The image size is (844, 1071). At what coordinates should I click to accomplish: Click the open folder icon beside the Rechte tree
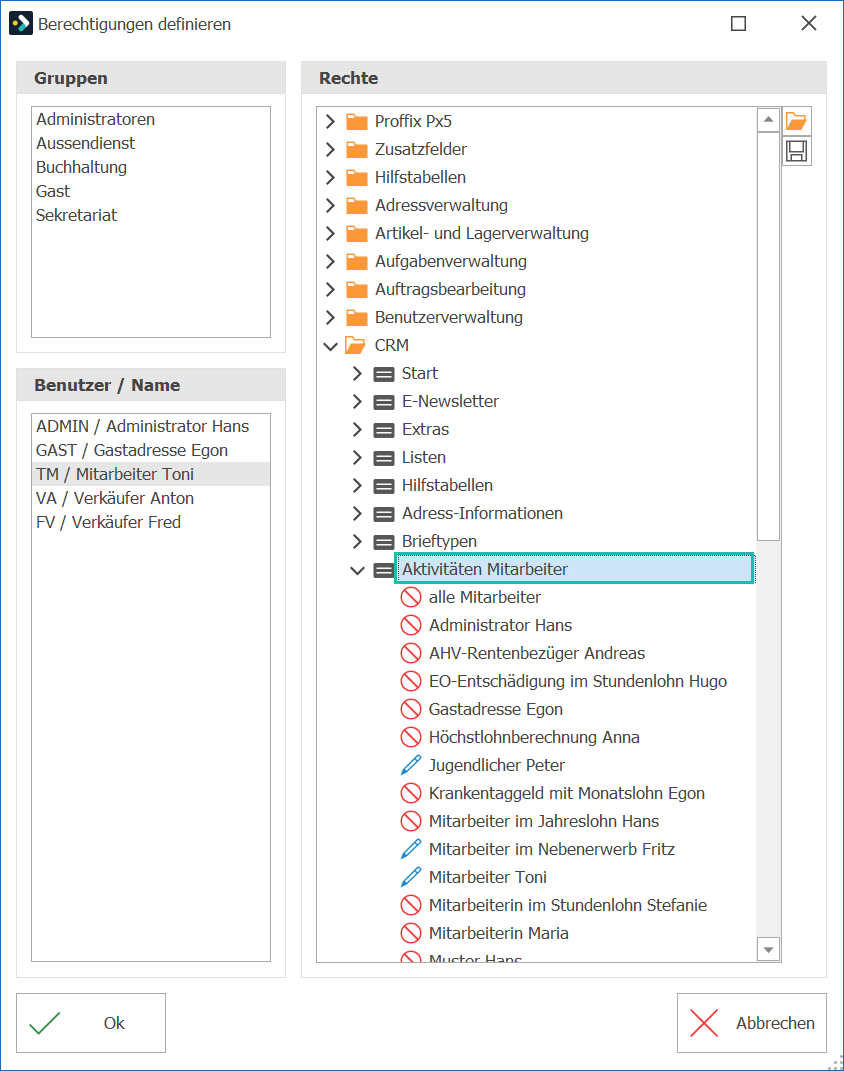[x=796, y=122]
